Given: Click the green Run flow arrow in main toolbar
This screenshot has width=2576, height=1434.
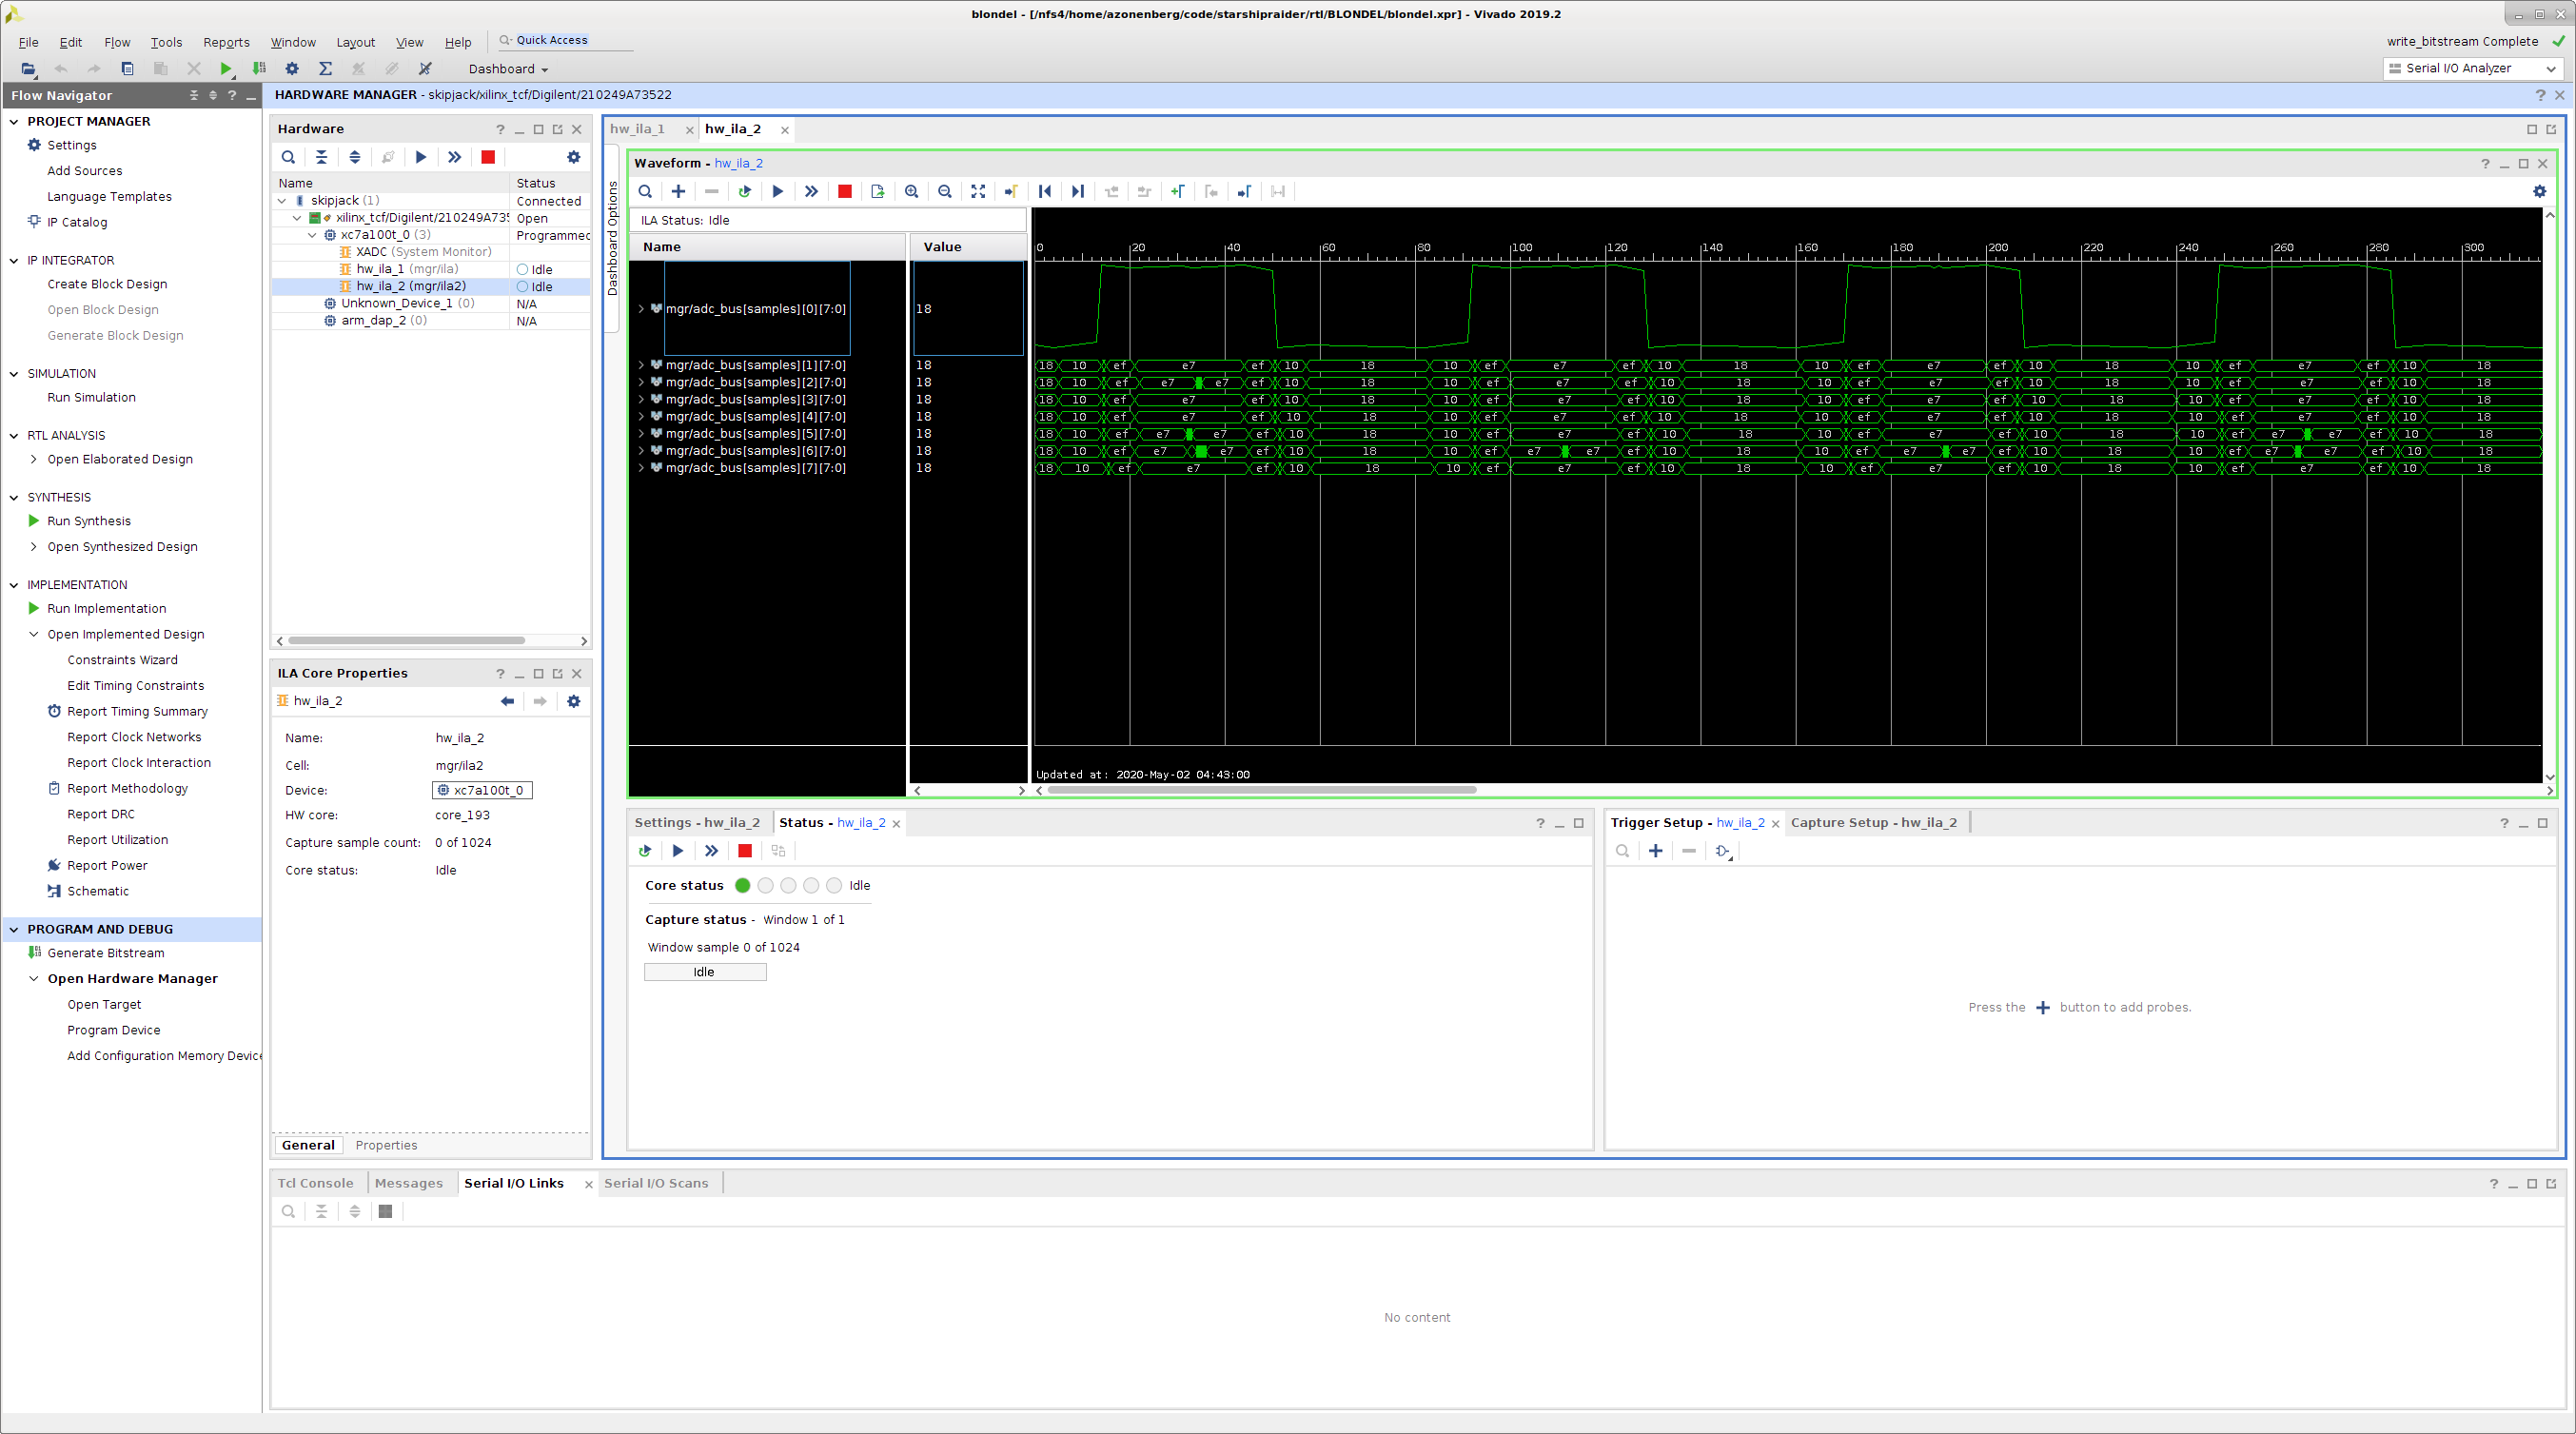Looking at the screenshot, I should click(226, 69).
